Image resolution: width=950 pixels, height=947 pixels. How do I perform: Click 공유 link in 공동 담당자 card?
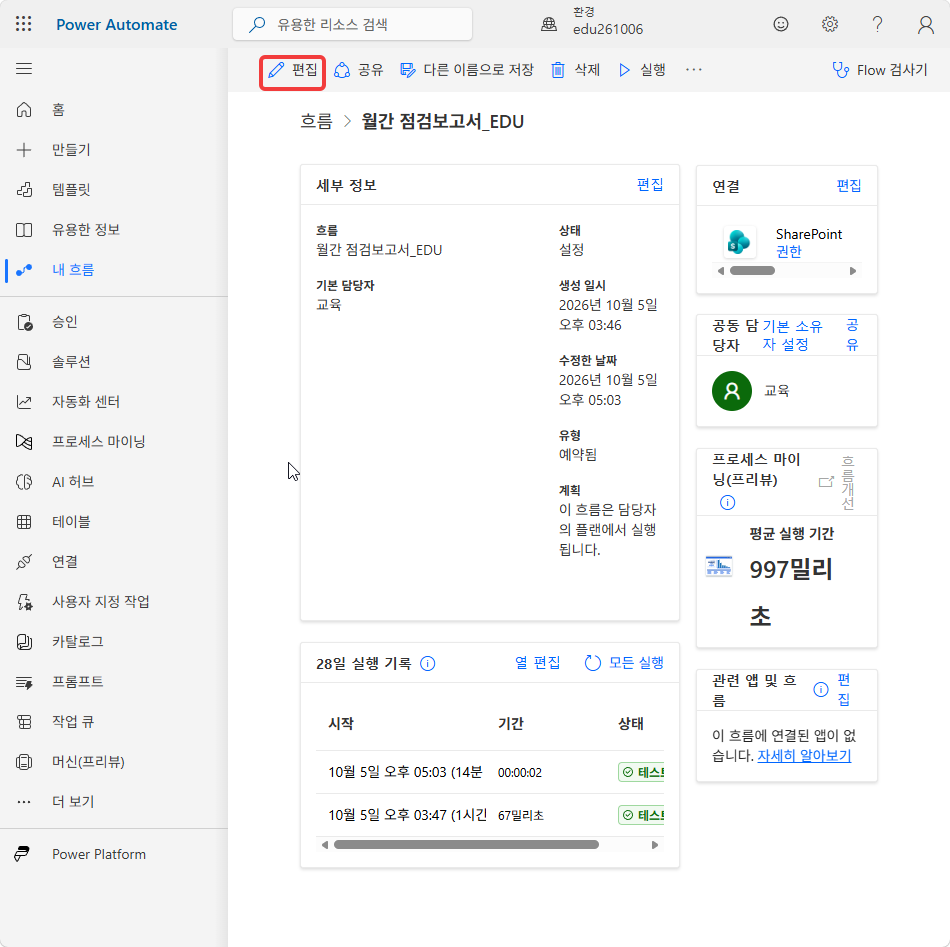[852, 335]
